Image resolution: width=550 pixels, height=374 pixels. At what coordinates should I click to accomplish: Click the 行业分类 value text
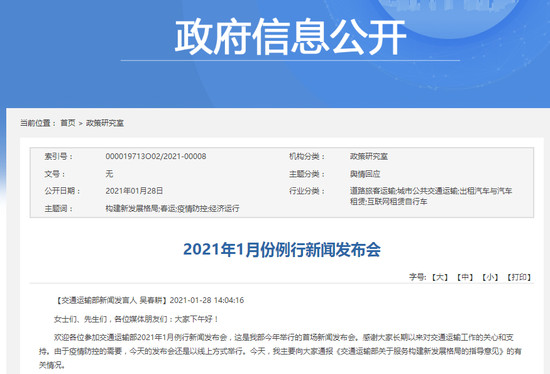click(431, 196)
